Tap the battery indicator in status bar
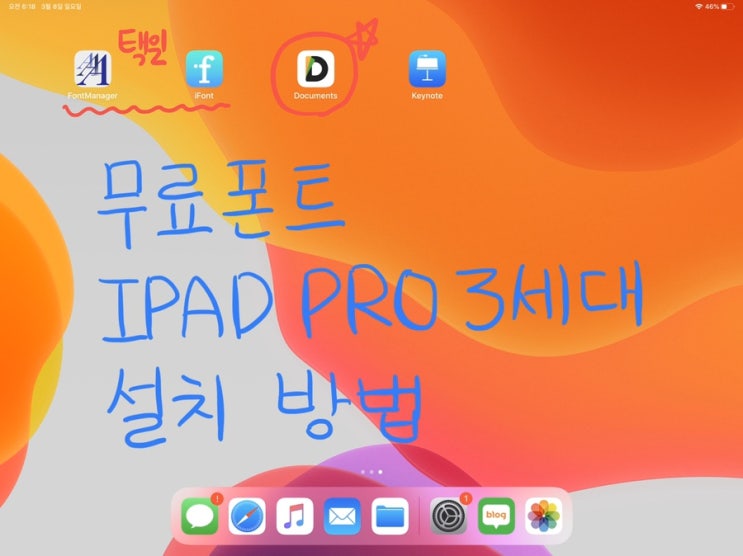The width and height of the screenshot is (743, 556). tap(727, 7)
